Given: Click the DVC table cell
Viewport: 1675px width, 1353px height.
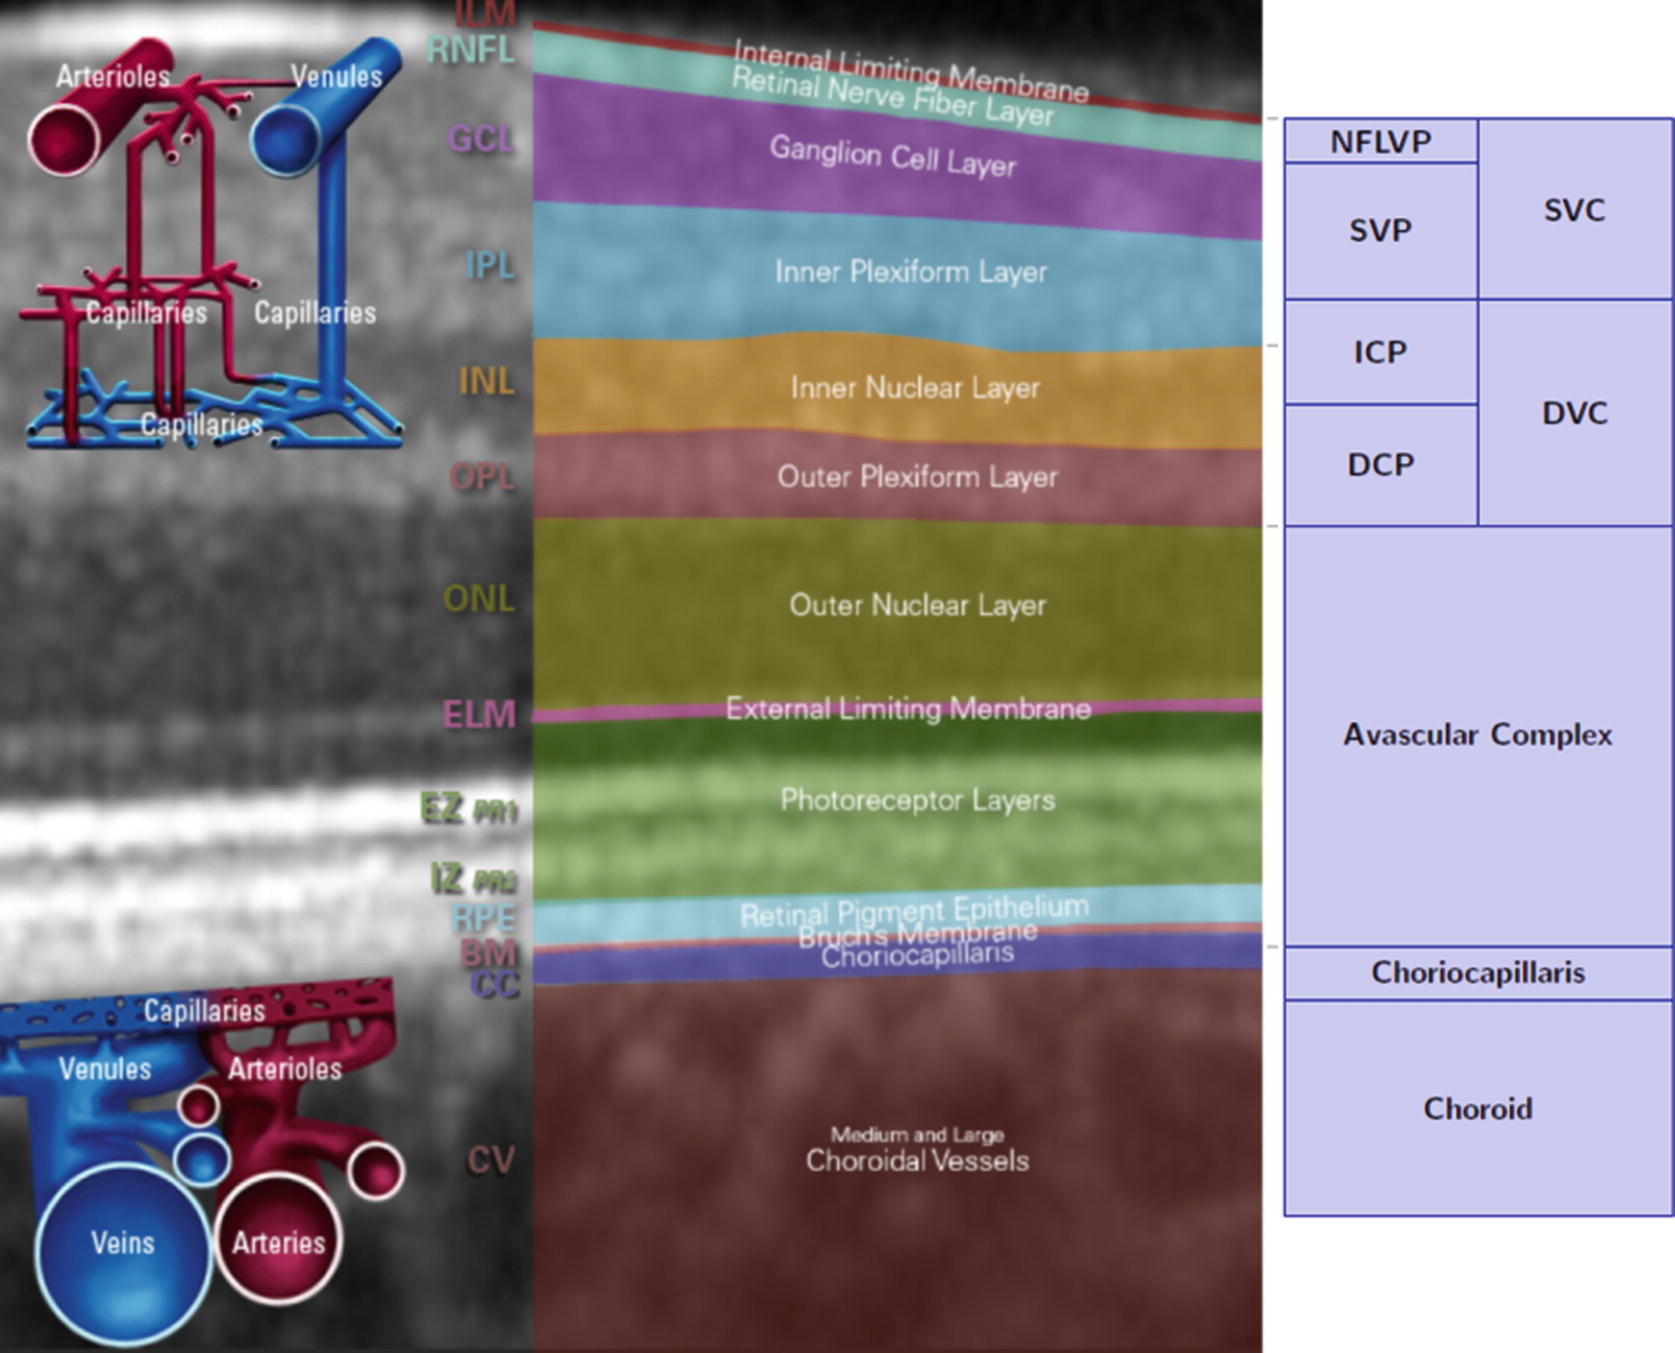Looking at the screenshot, I should tap(1574, 413).
